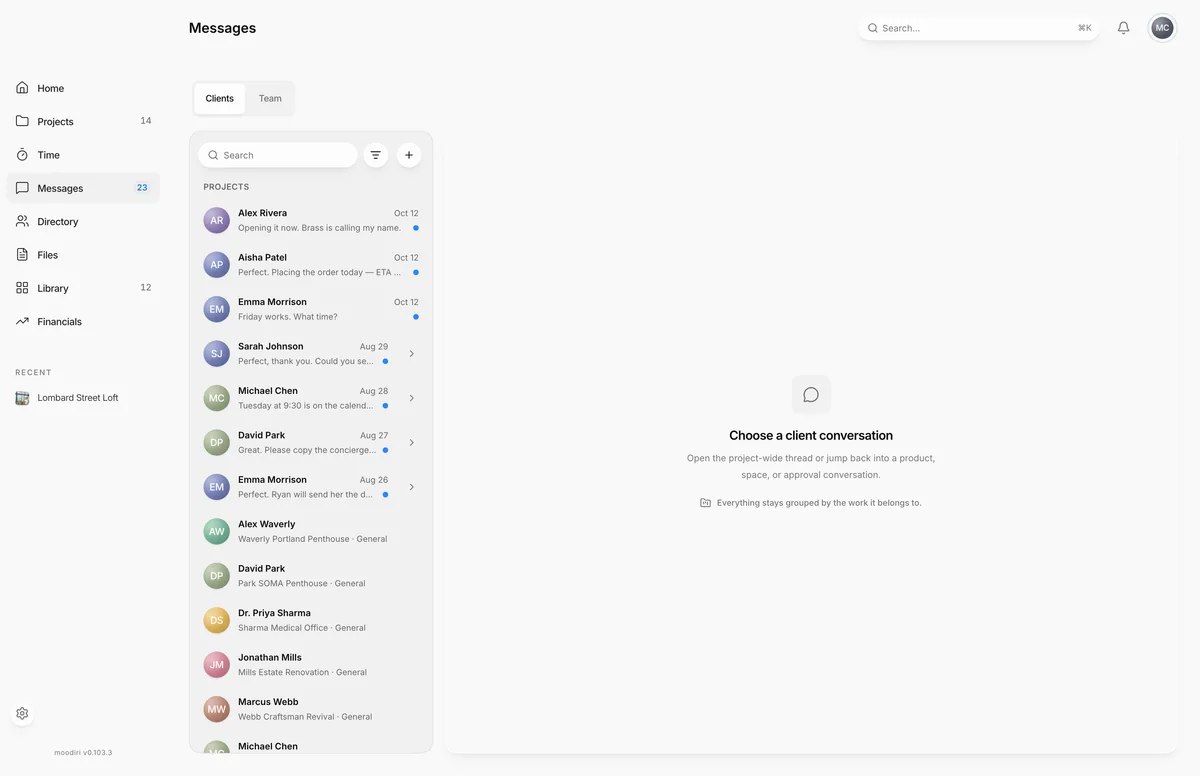The height and width of the screenshot is (776, 1200).
Task: Click the notifications bell icon
Action: [x=1124, y=28]
